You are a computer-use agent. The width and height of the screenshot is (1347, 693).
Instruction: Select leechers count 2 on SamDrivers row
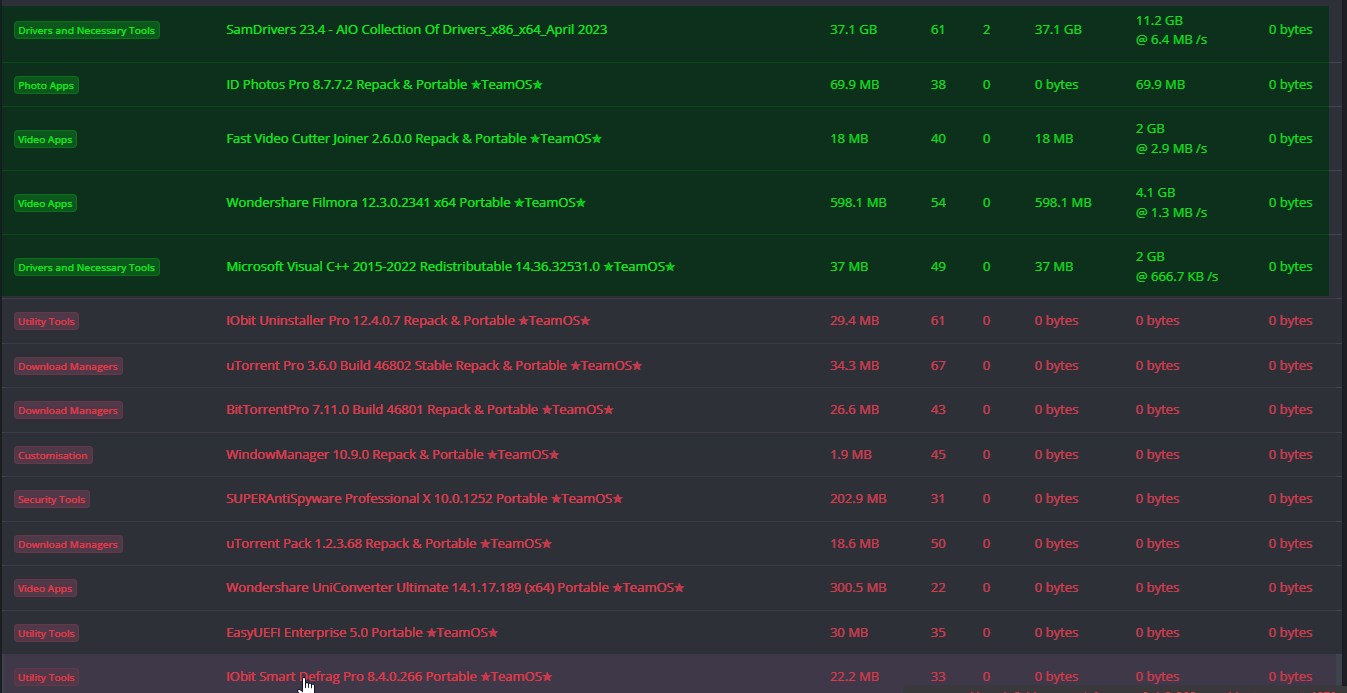pyautogui.click(x=987, y=30)
